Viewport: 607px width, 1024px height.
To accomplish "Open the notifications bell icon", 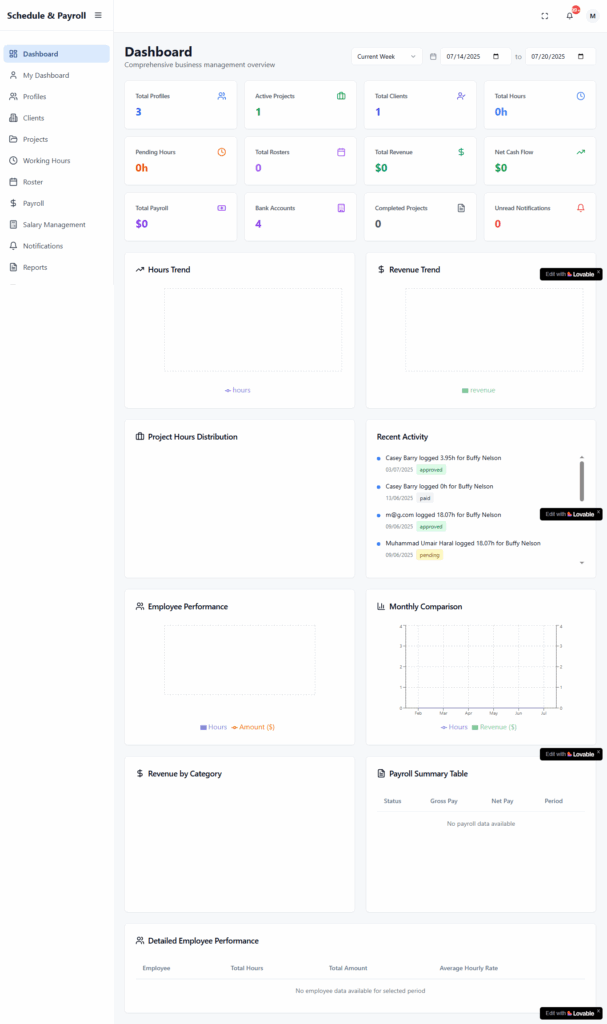I will [x=570, y=15].
